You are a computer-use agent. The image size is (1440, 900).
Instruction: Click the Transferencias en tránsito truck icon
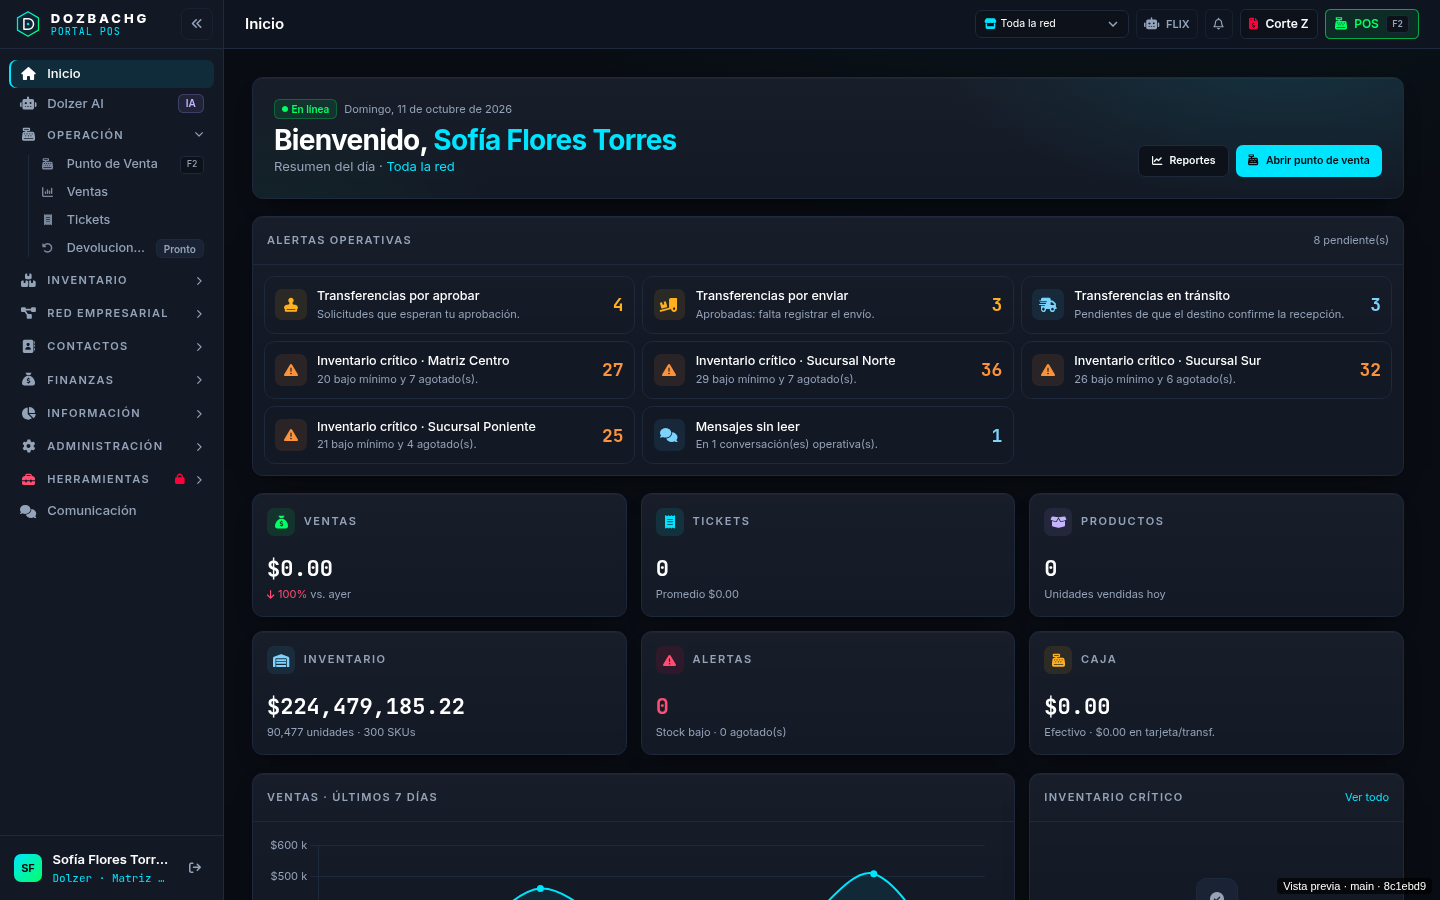coord(1048,305)
